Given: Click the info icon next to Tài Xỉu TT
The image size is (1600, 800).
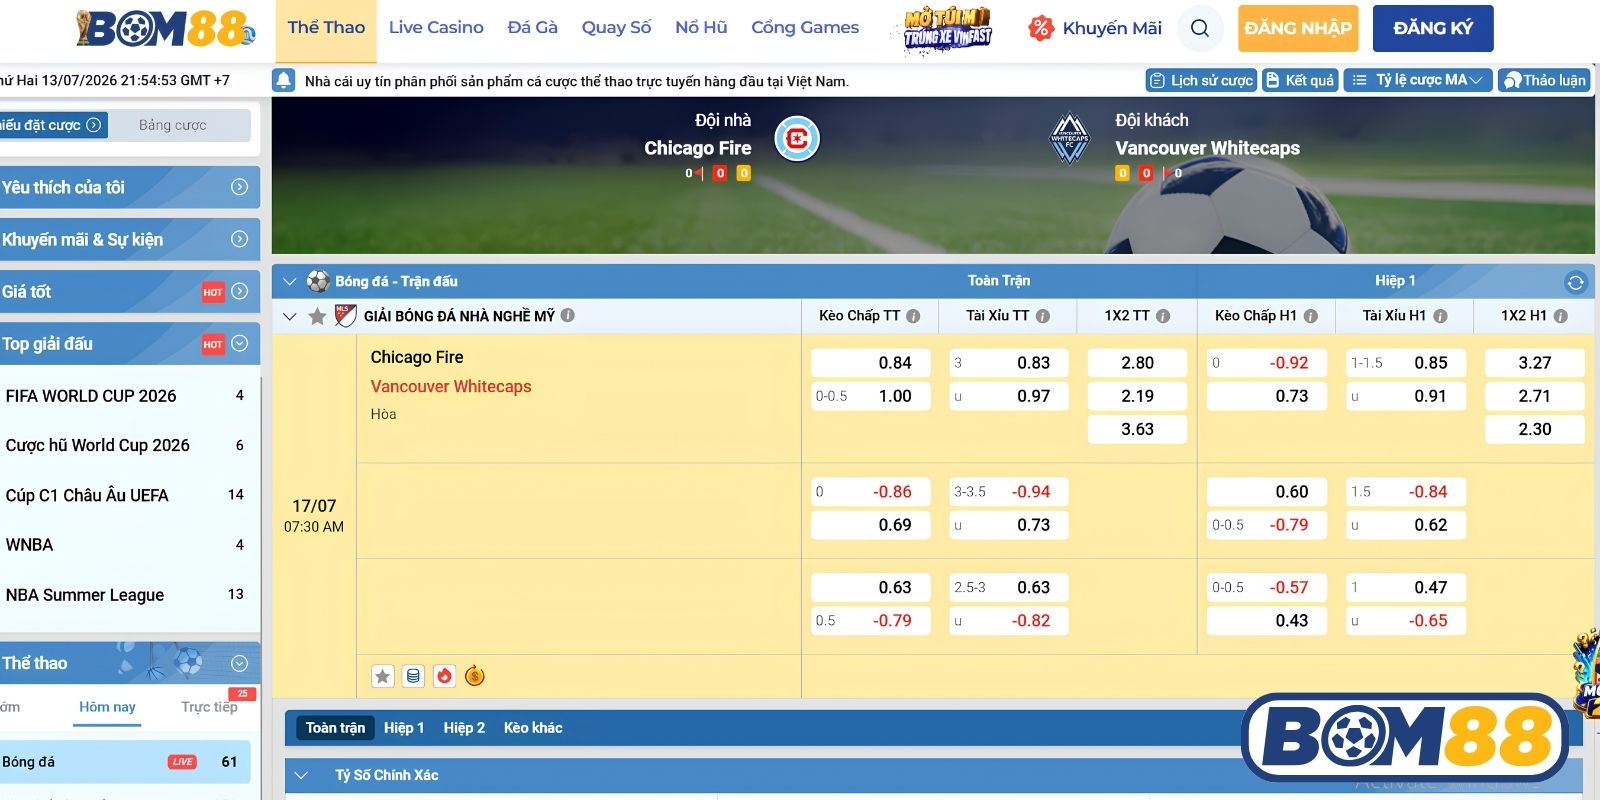Looking at the screenshot, I should (1043, 316).
